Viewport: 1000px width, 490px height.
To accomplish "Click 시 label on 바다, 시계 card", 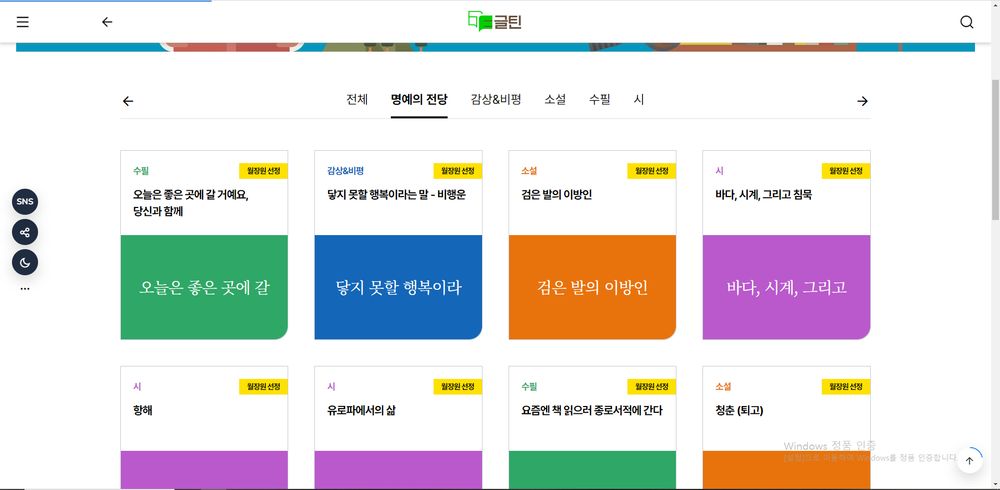I will pyautogui.click(x=719, y=171).
